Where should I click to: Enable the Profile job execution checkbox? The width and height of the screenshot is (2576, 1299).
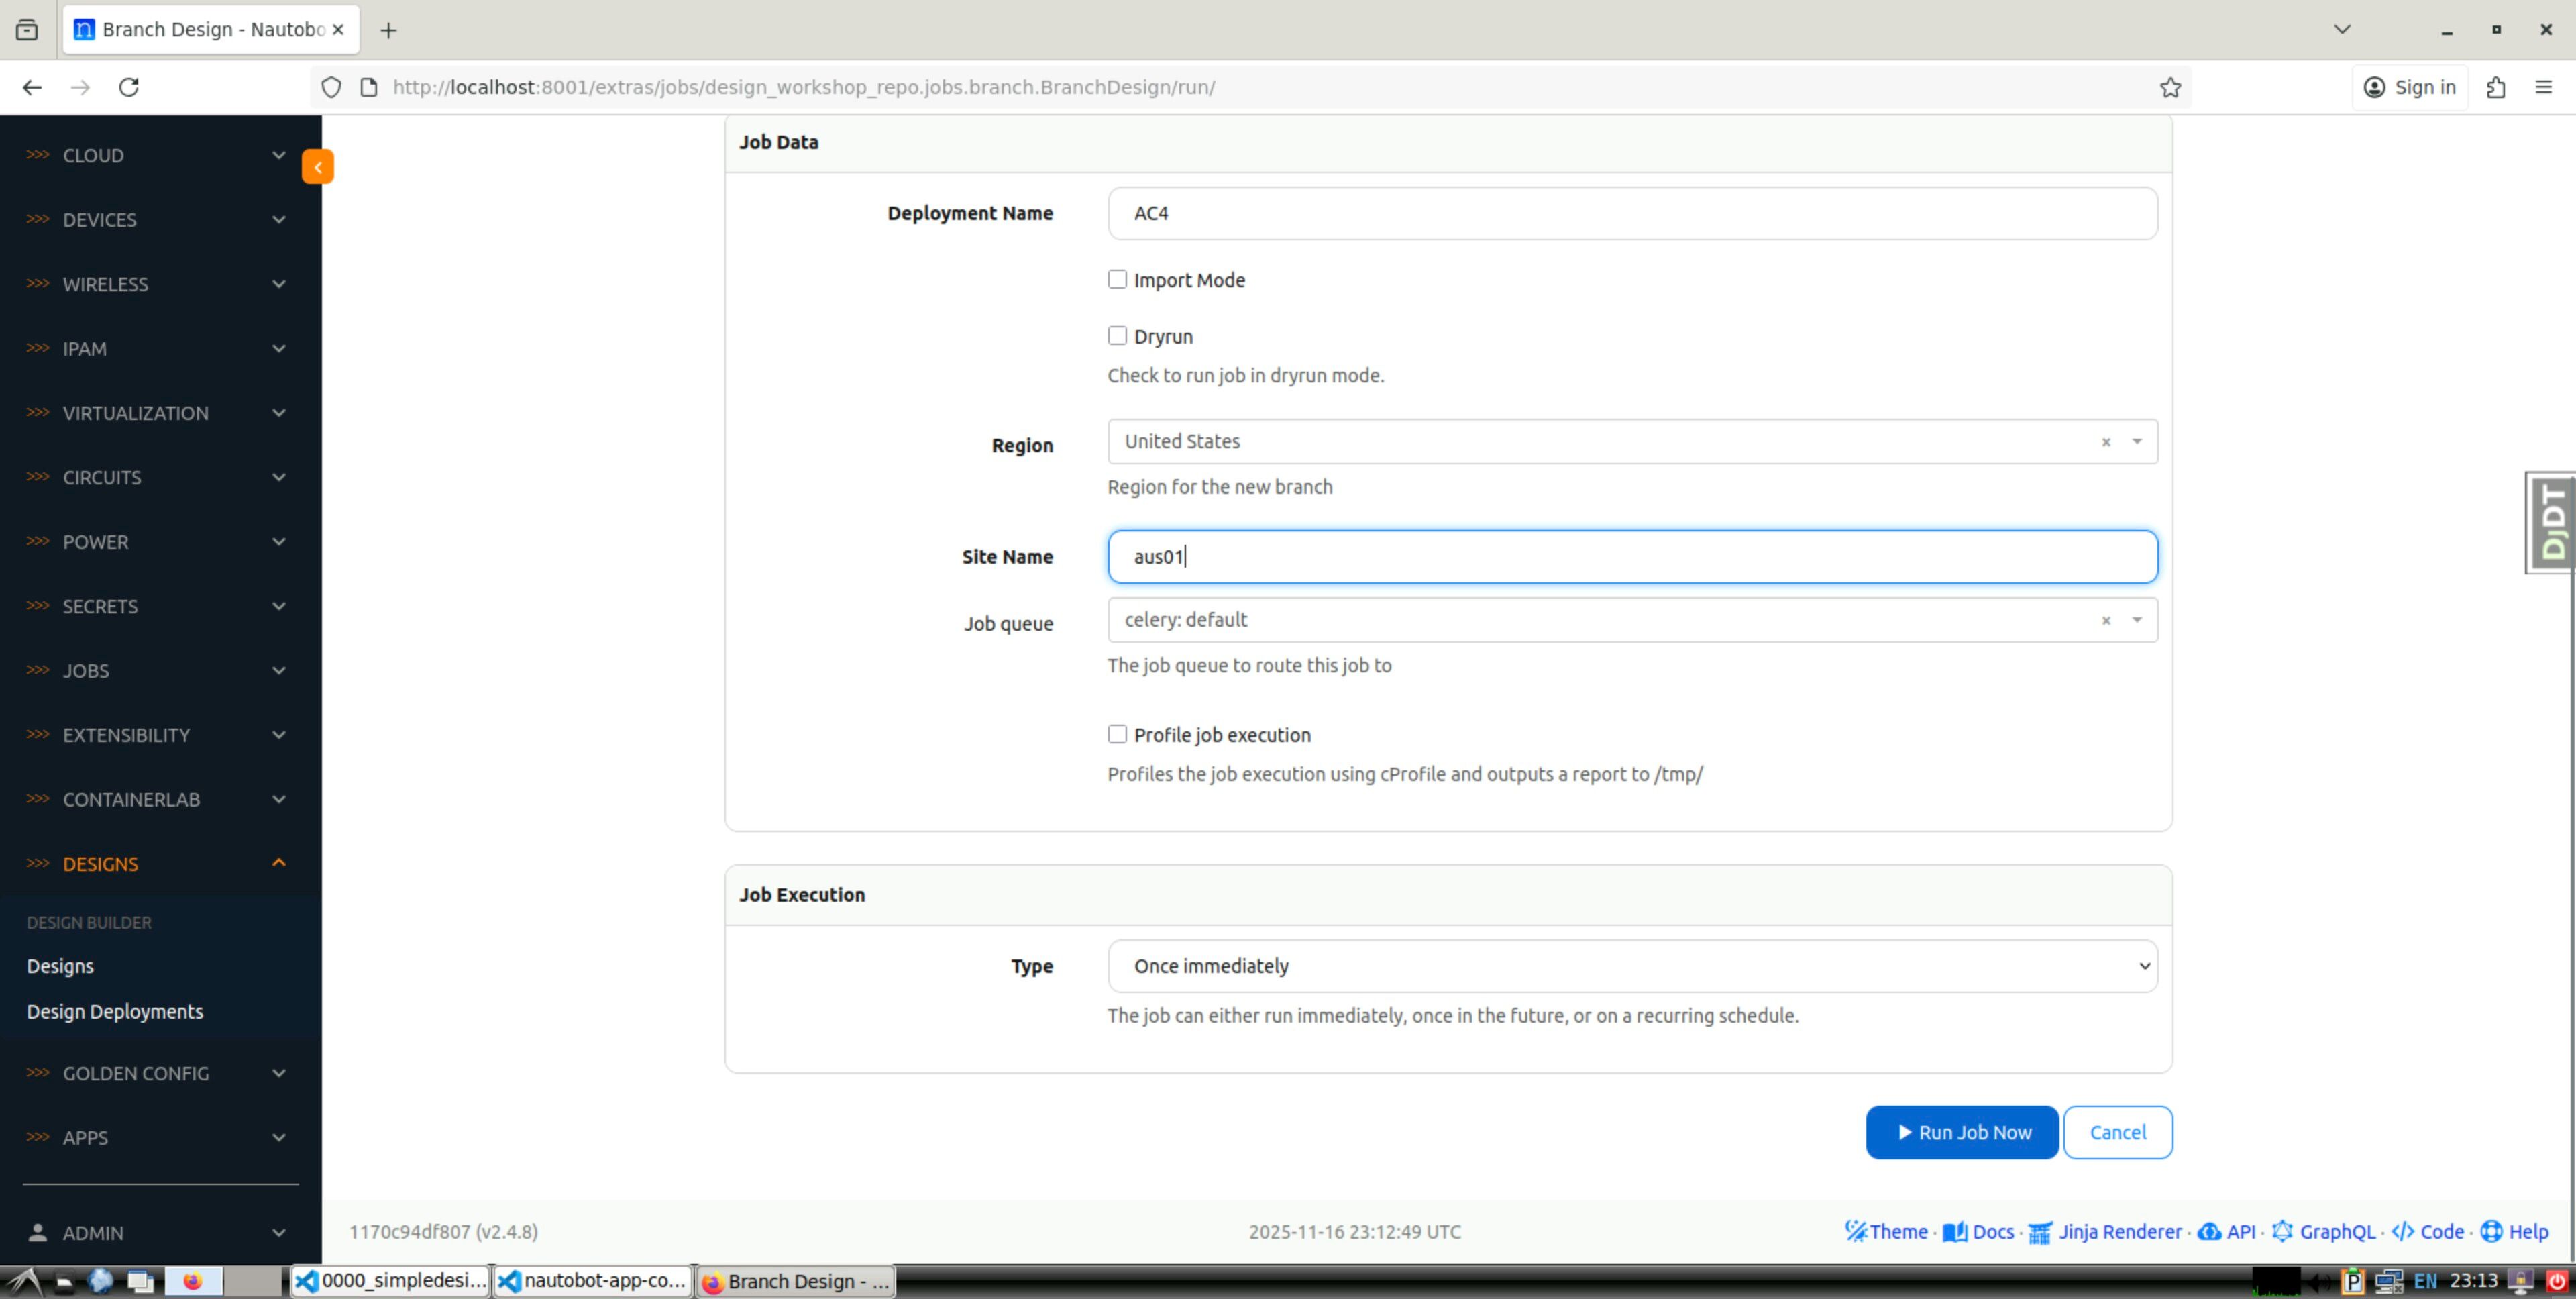[x=1117, y=734]
